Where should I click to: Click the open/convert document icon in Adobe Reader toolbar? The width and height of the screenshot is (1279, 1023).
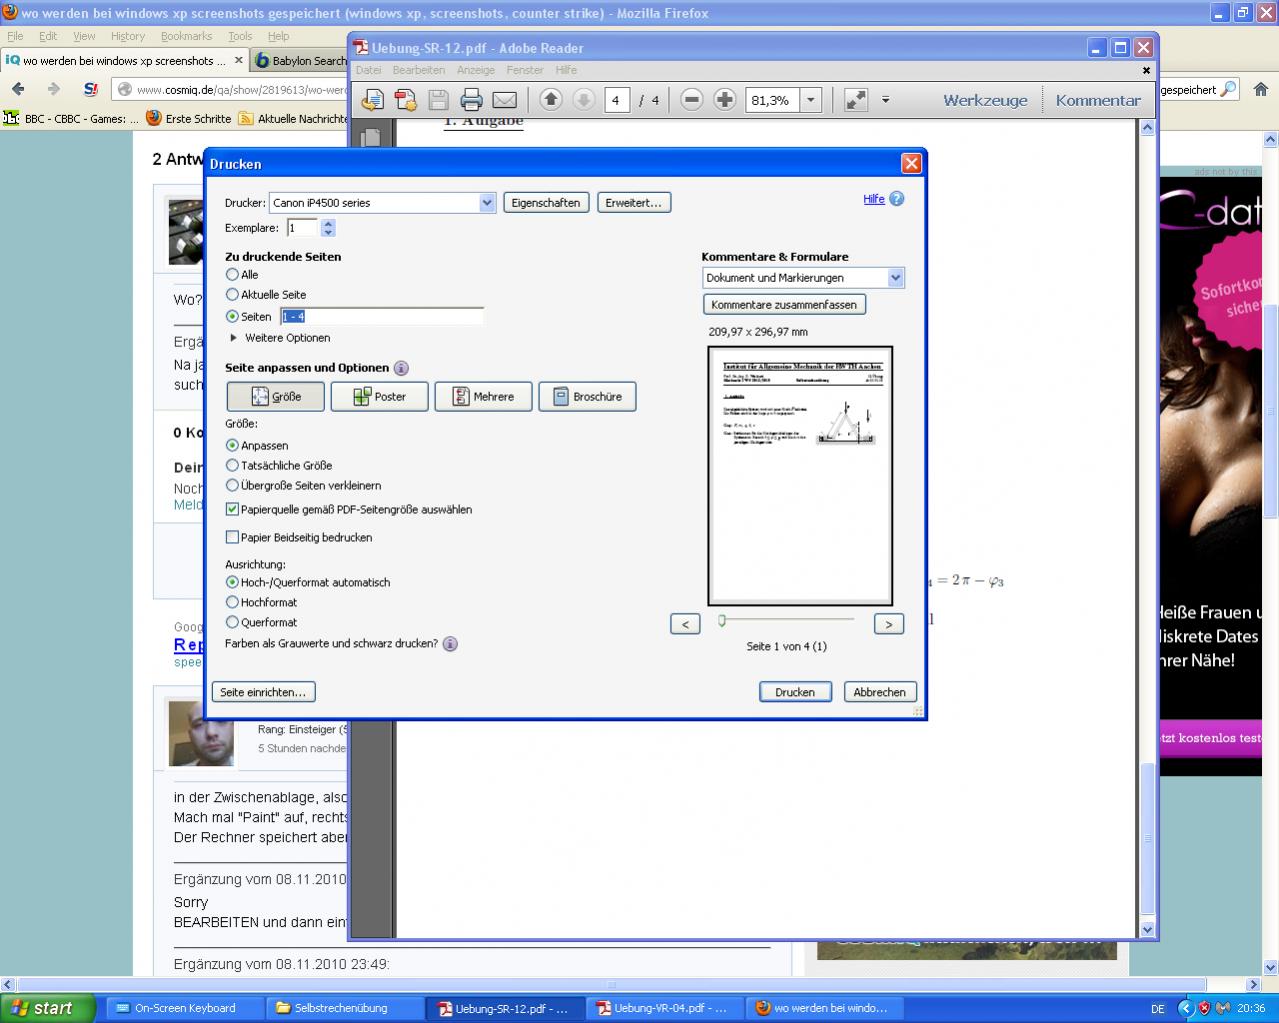(372, 100)
